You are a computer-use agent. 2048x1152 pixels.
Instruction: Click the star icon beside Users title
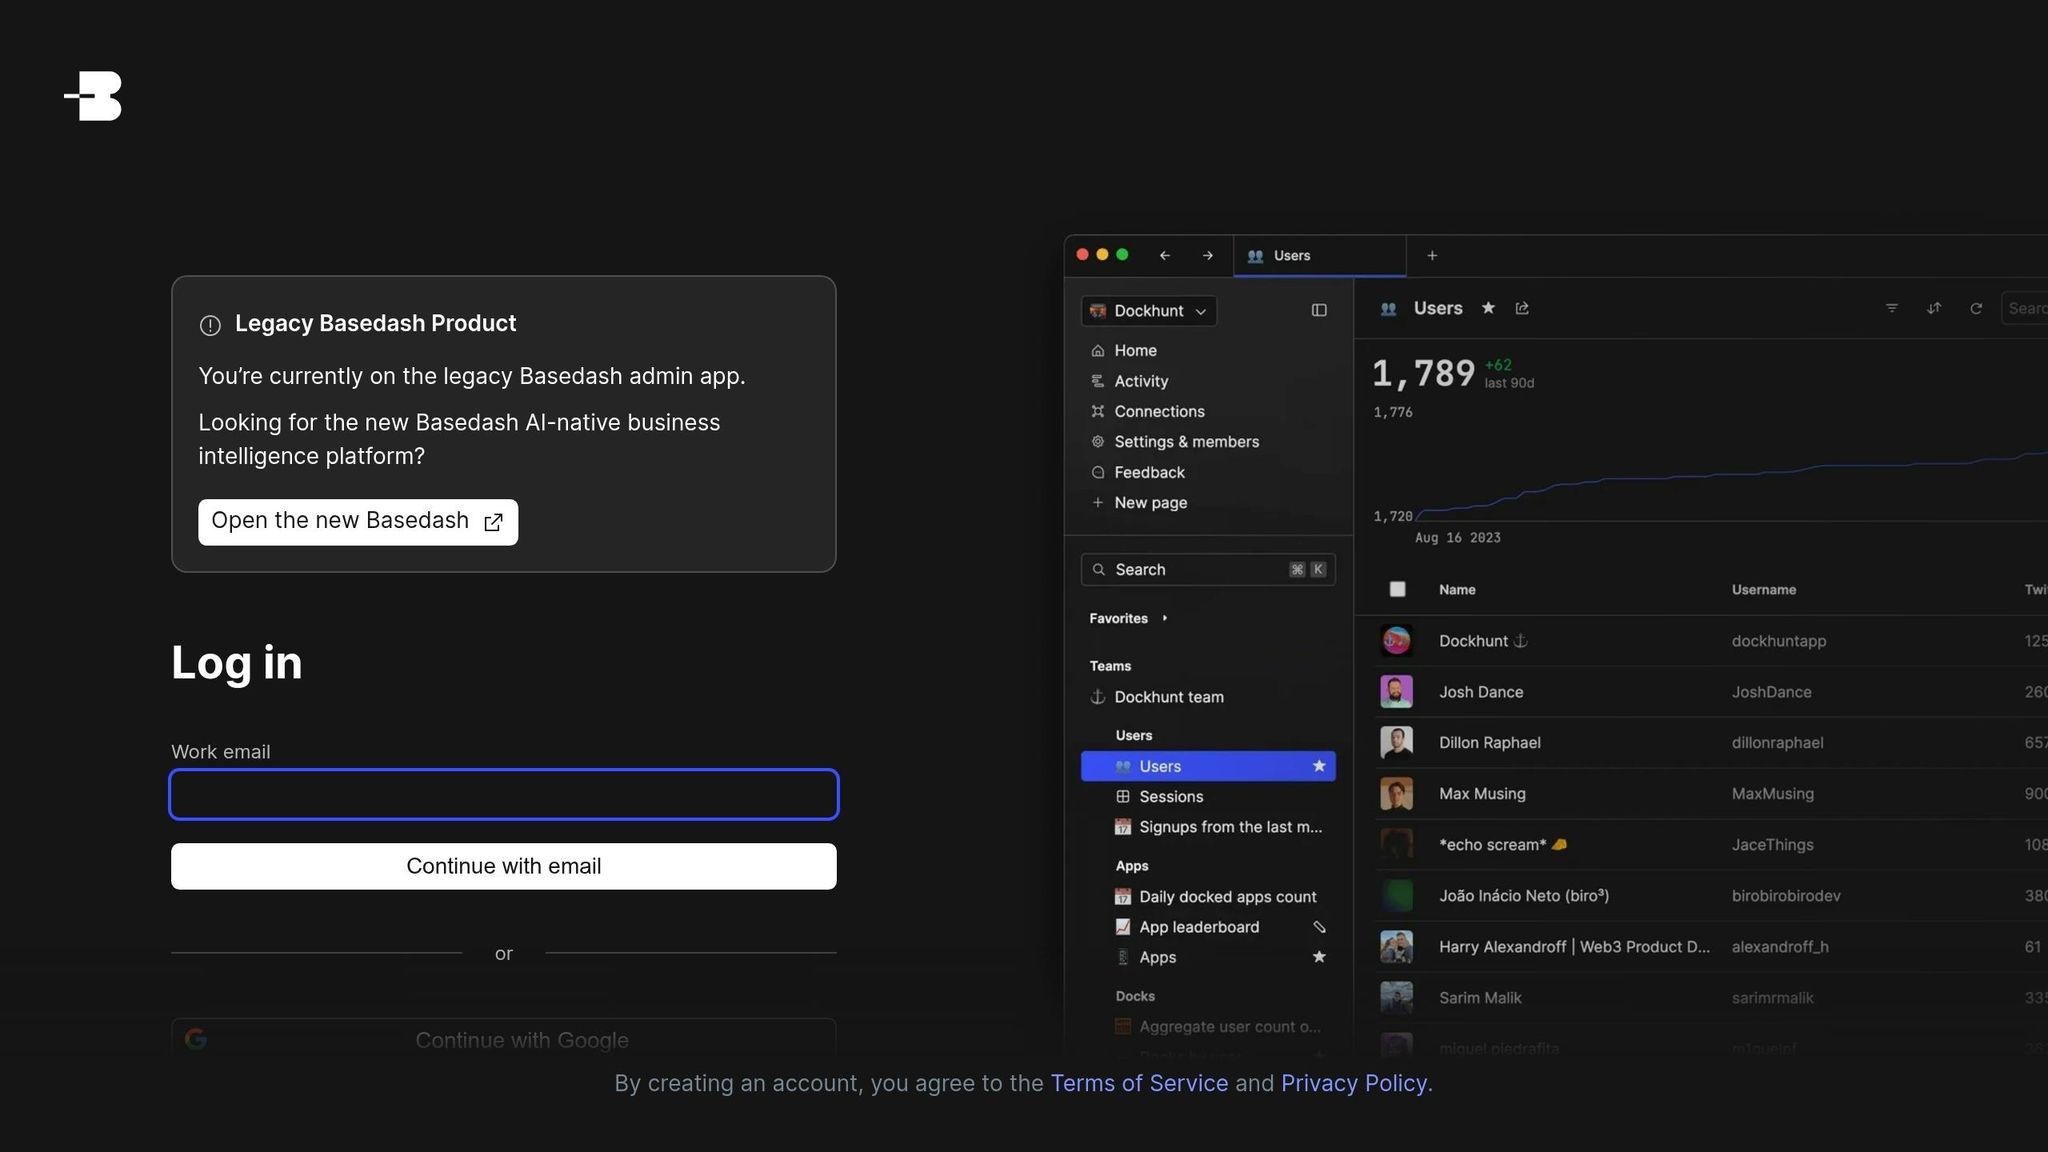tap(1488, 308)
